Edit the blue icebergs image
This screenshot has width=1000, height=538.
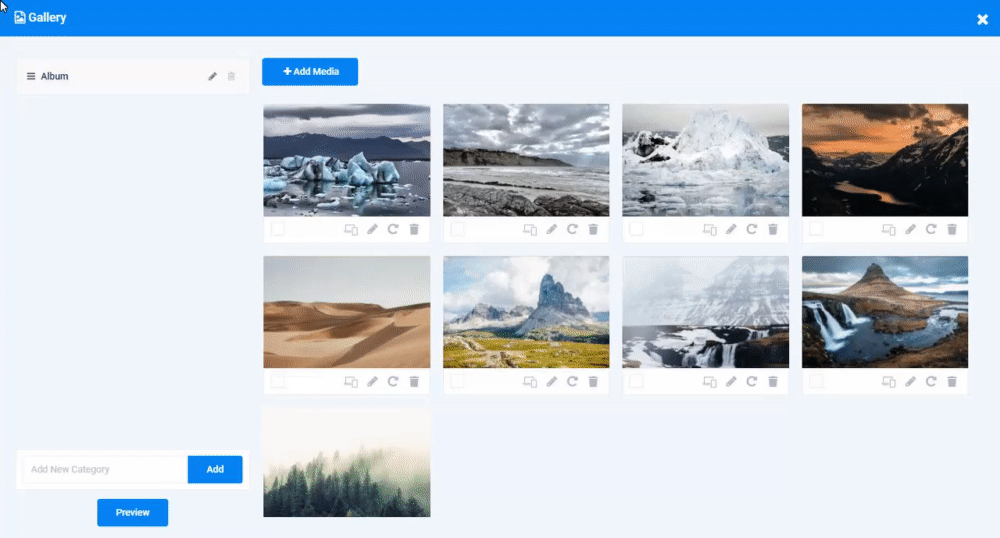pyautogui.click(x=372, y=229)
